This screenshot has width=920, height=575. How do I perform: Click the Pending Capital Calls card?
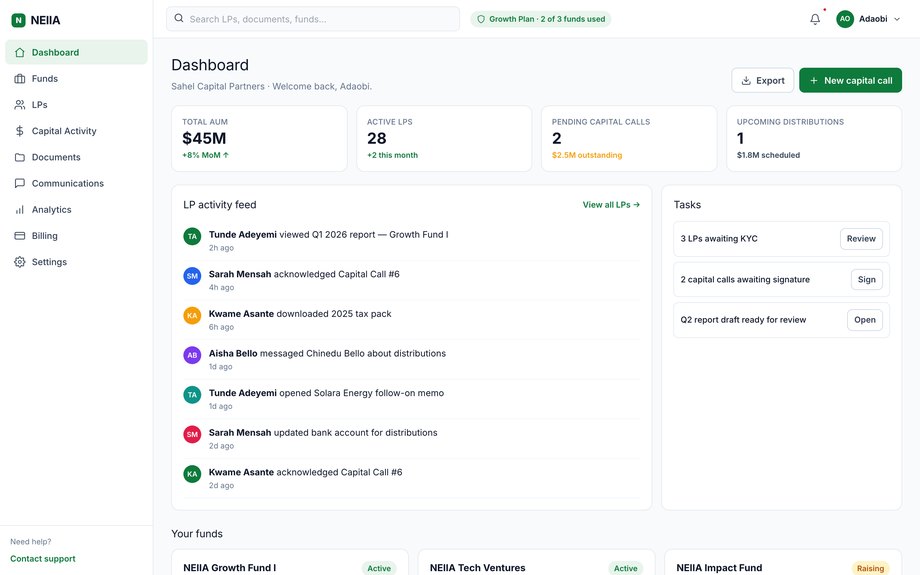[629, 138]
